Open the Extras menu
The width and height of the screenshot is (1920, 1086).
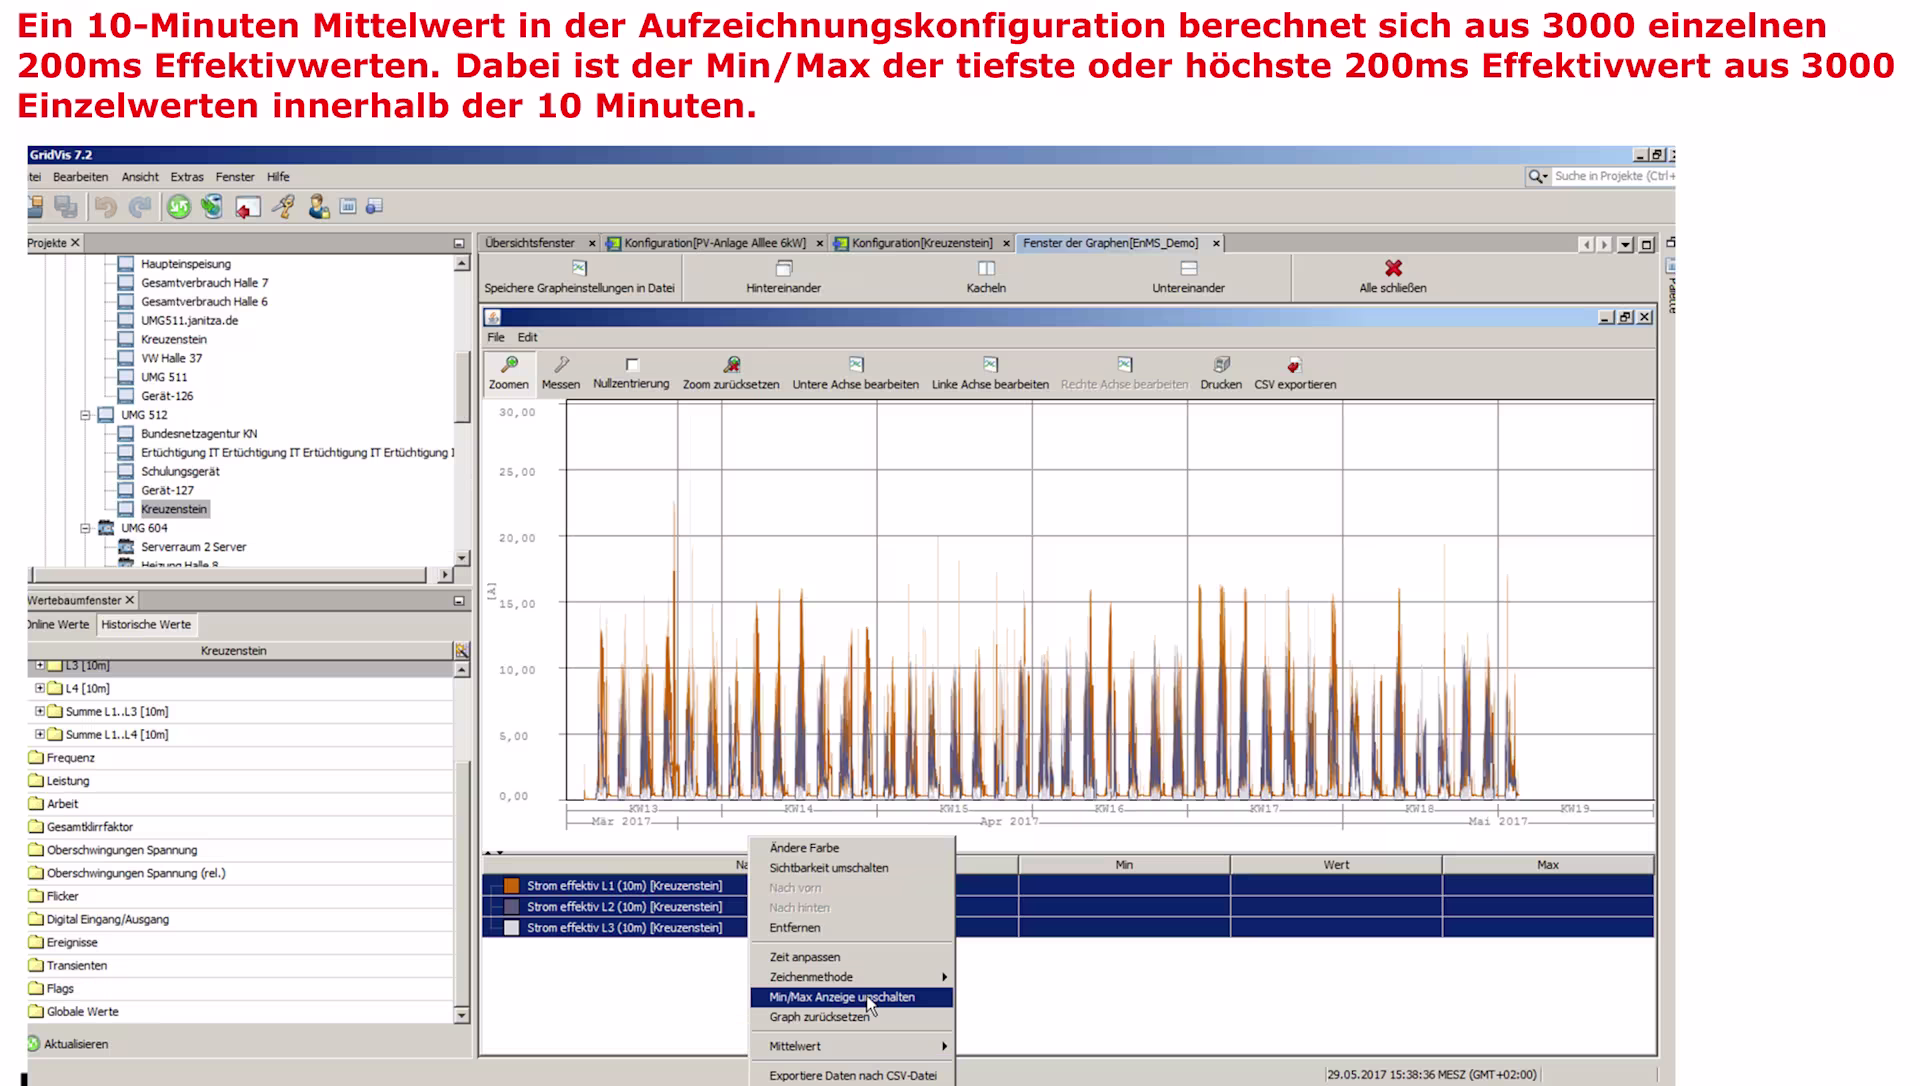(x=187, y=177)
